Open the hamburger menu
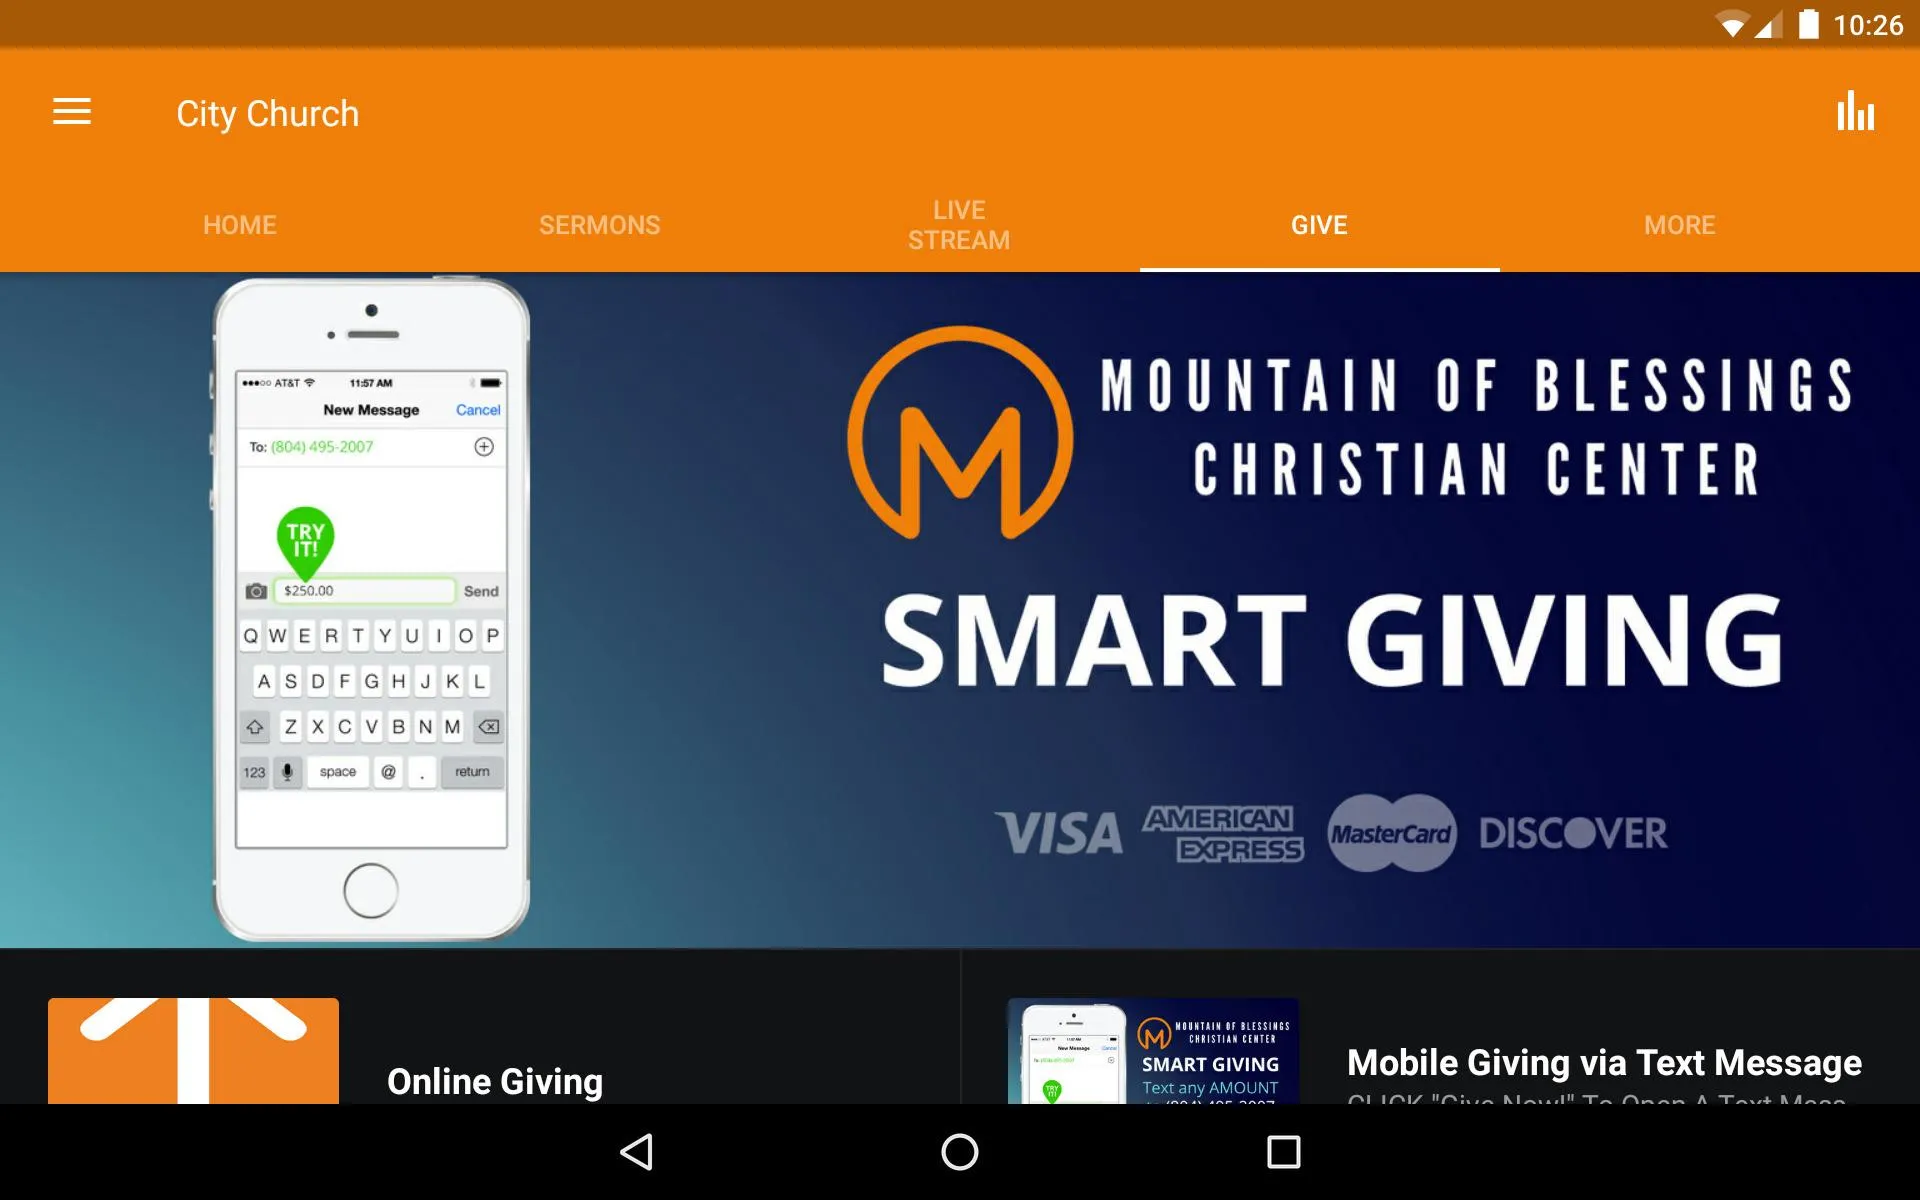The width and height of the screenshot is (1920, 1200). [72, 113]
